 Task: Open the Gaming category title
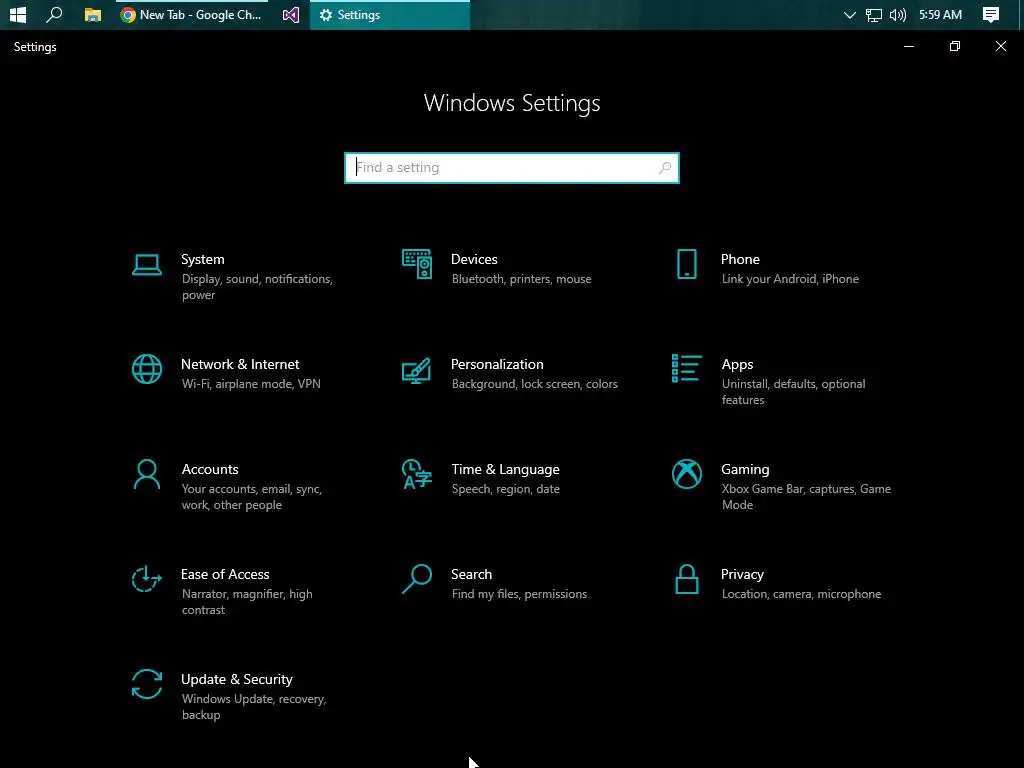(745, 470)
